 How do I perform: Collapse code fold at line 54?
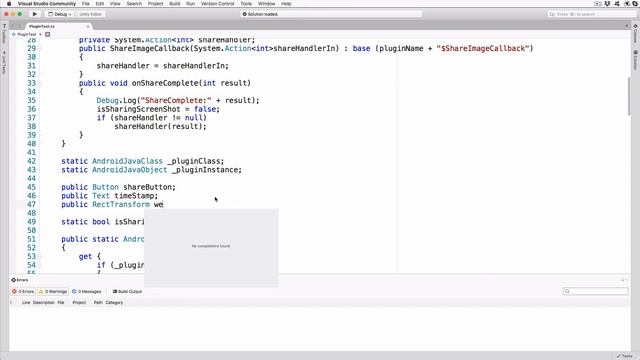pos(40,265)
